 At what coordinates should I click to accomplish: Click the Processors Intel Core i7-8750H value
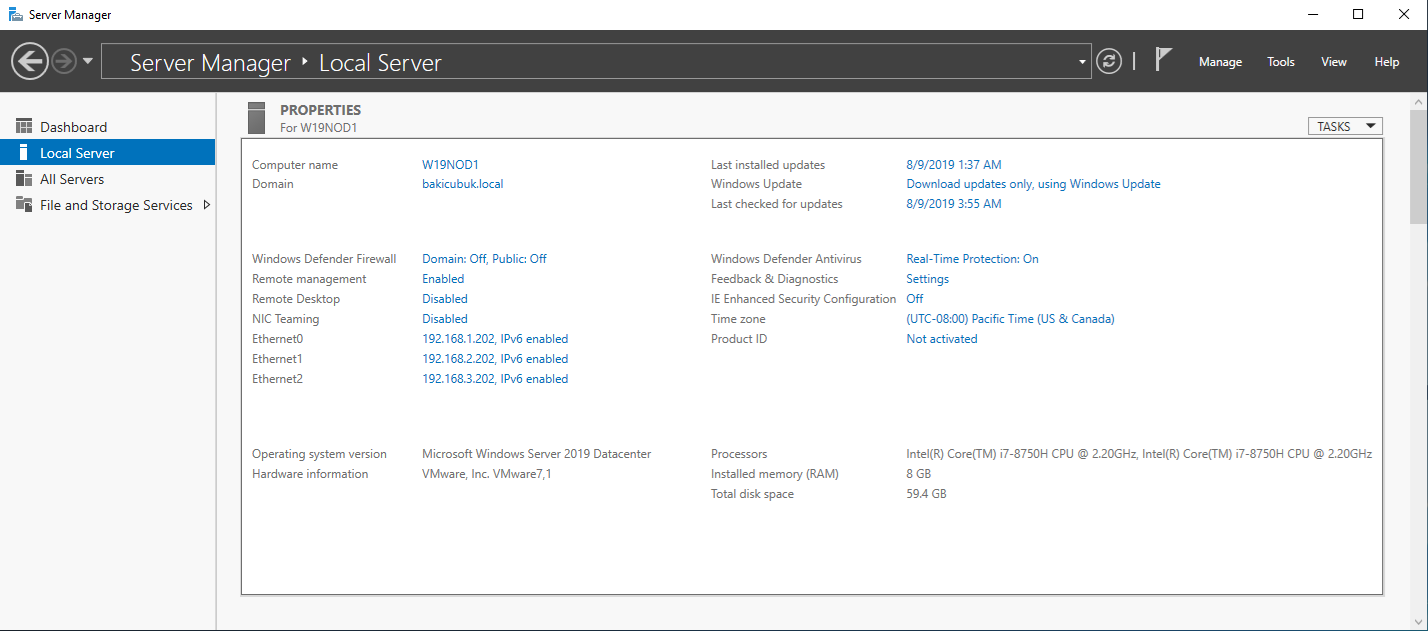click(1139, 454)
